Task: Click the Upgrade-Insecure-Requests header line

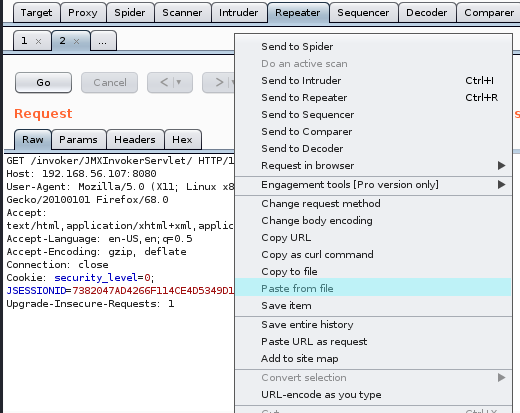Action: click(x=90, y=304)
